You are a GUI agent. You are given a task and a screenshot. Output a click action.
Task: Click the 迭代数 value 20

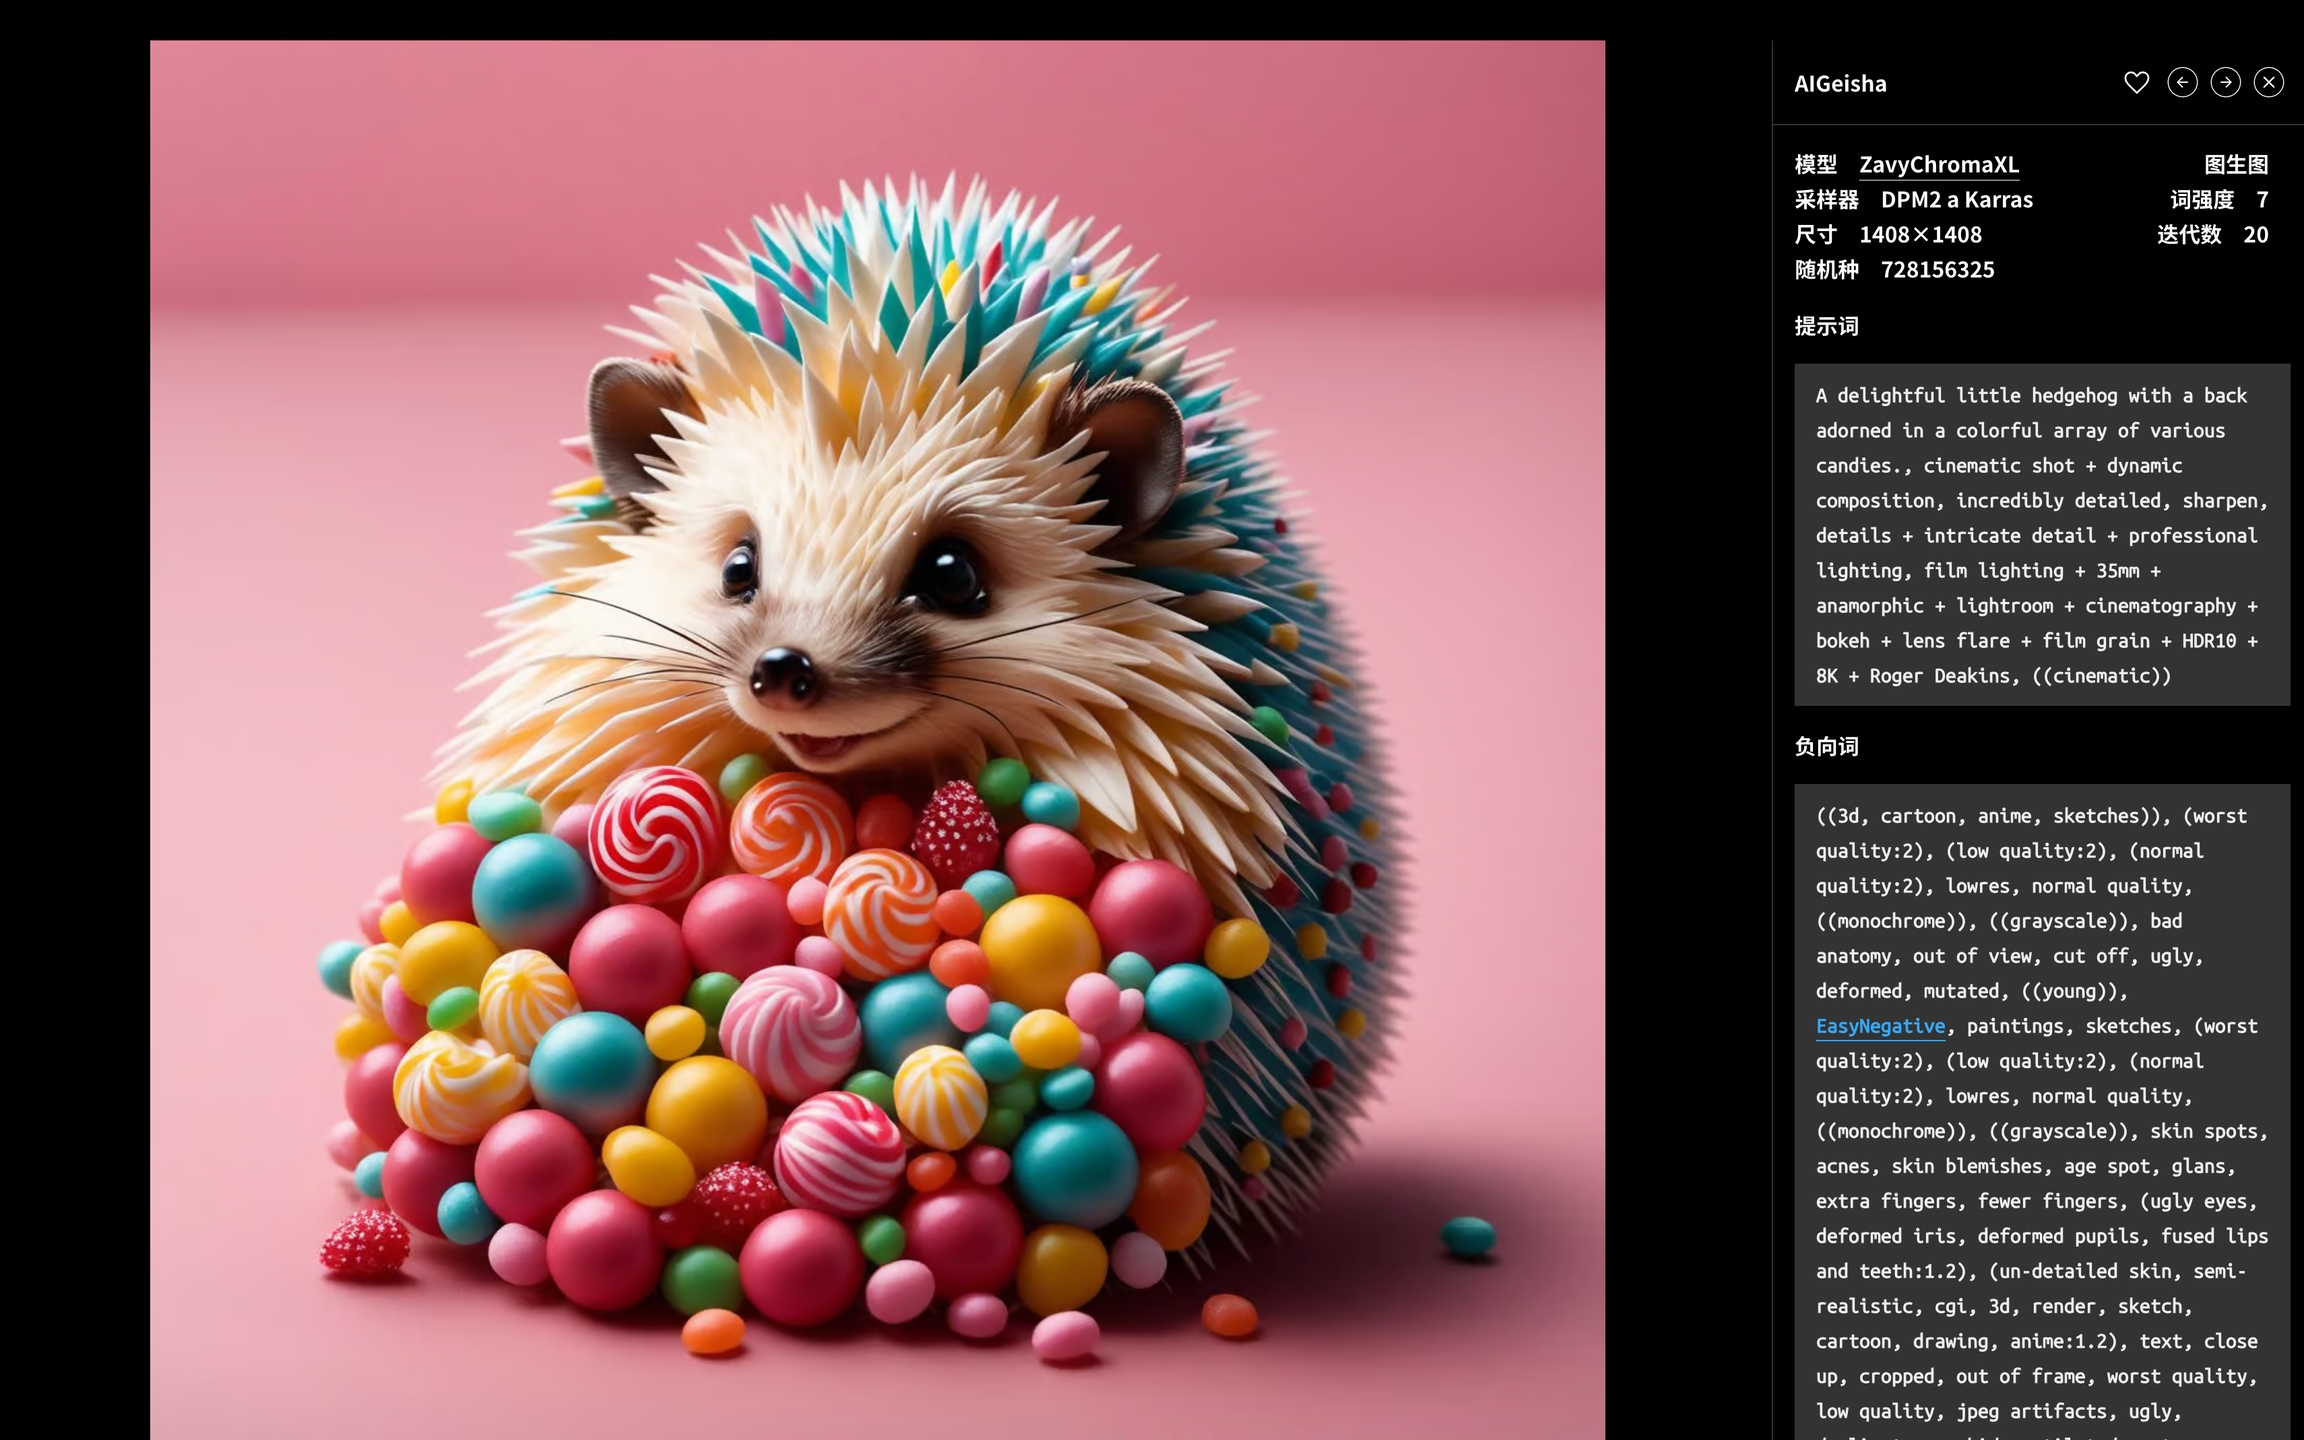pos(2255,235)
